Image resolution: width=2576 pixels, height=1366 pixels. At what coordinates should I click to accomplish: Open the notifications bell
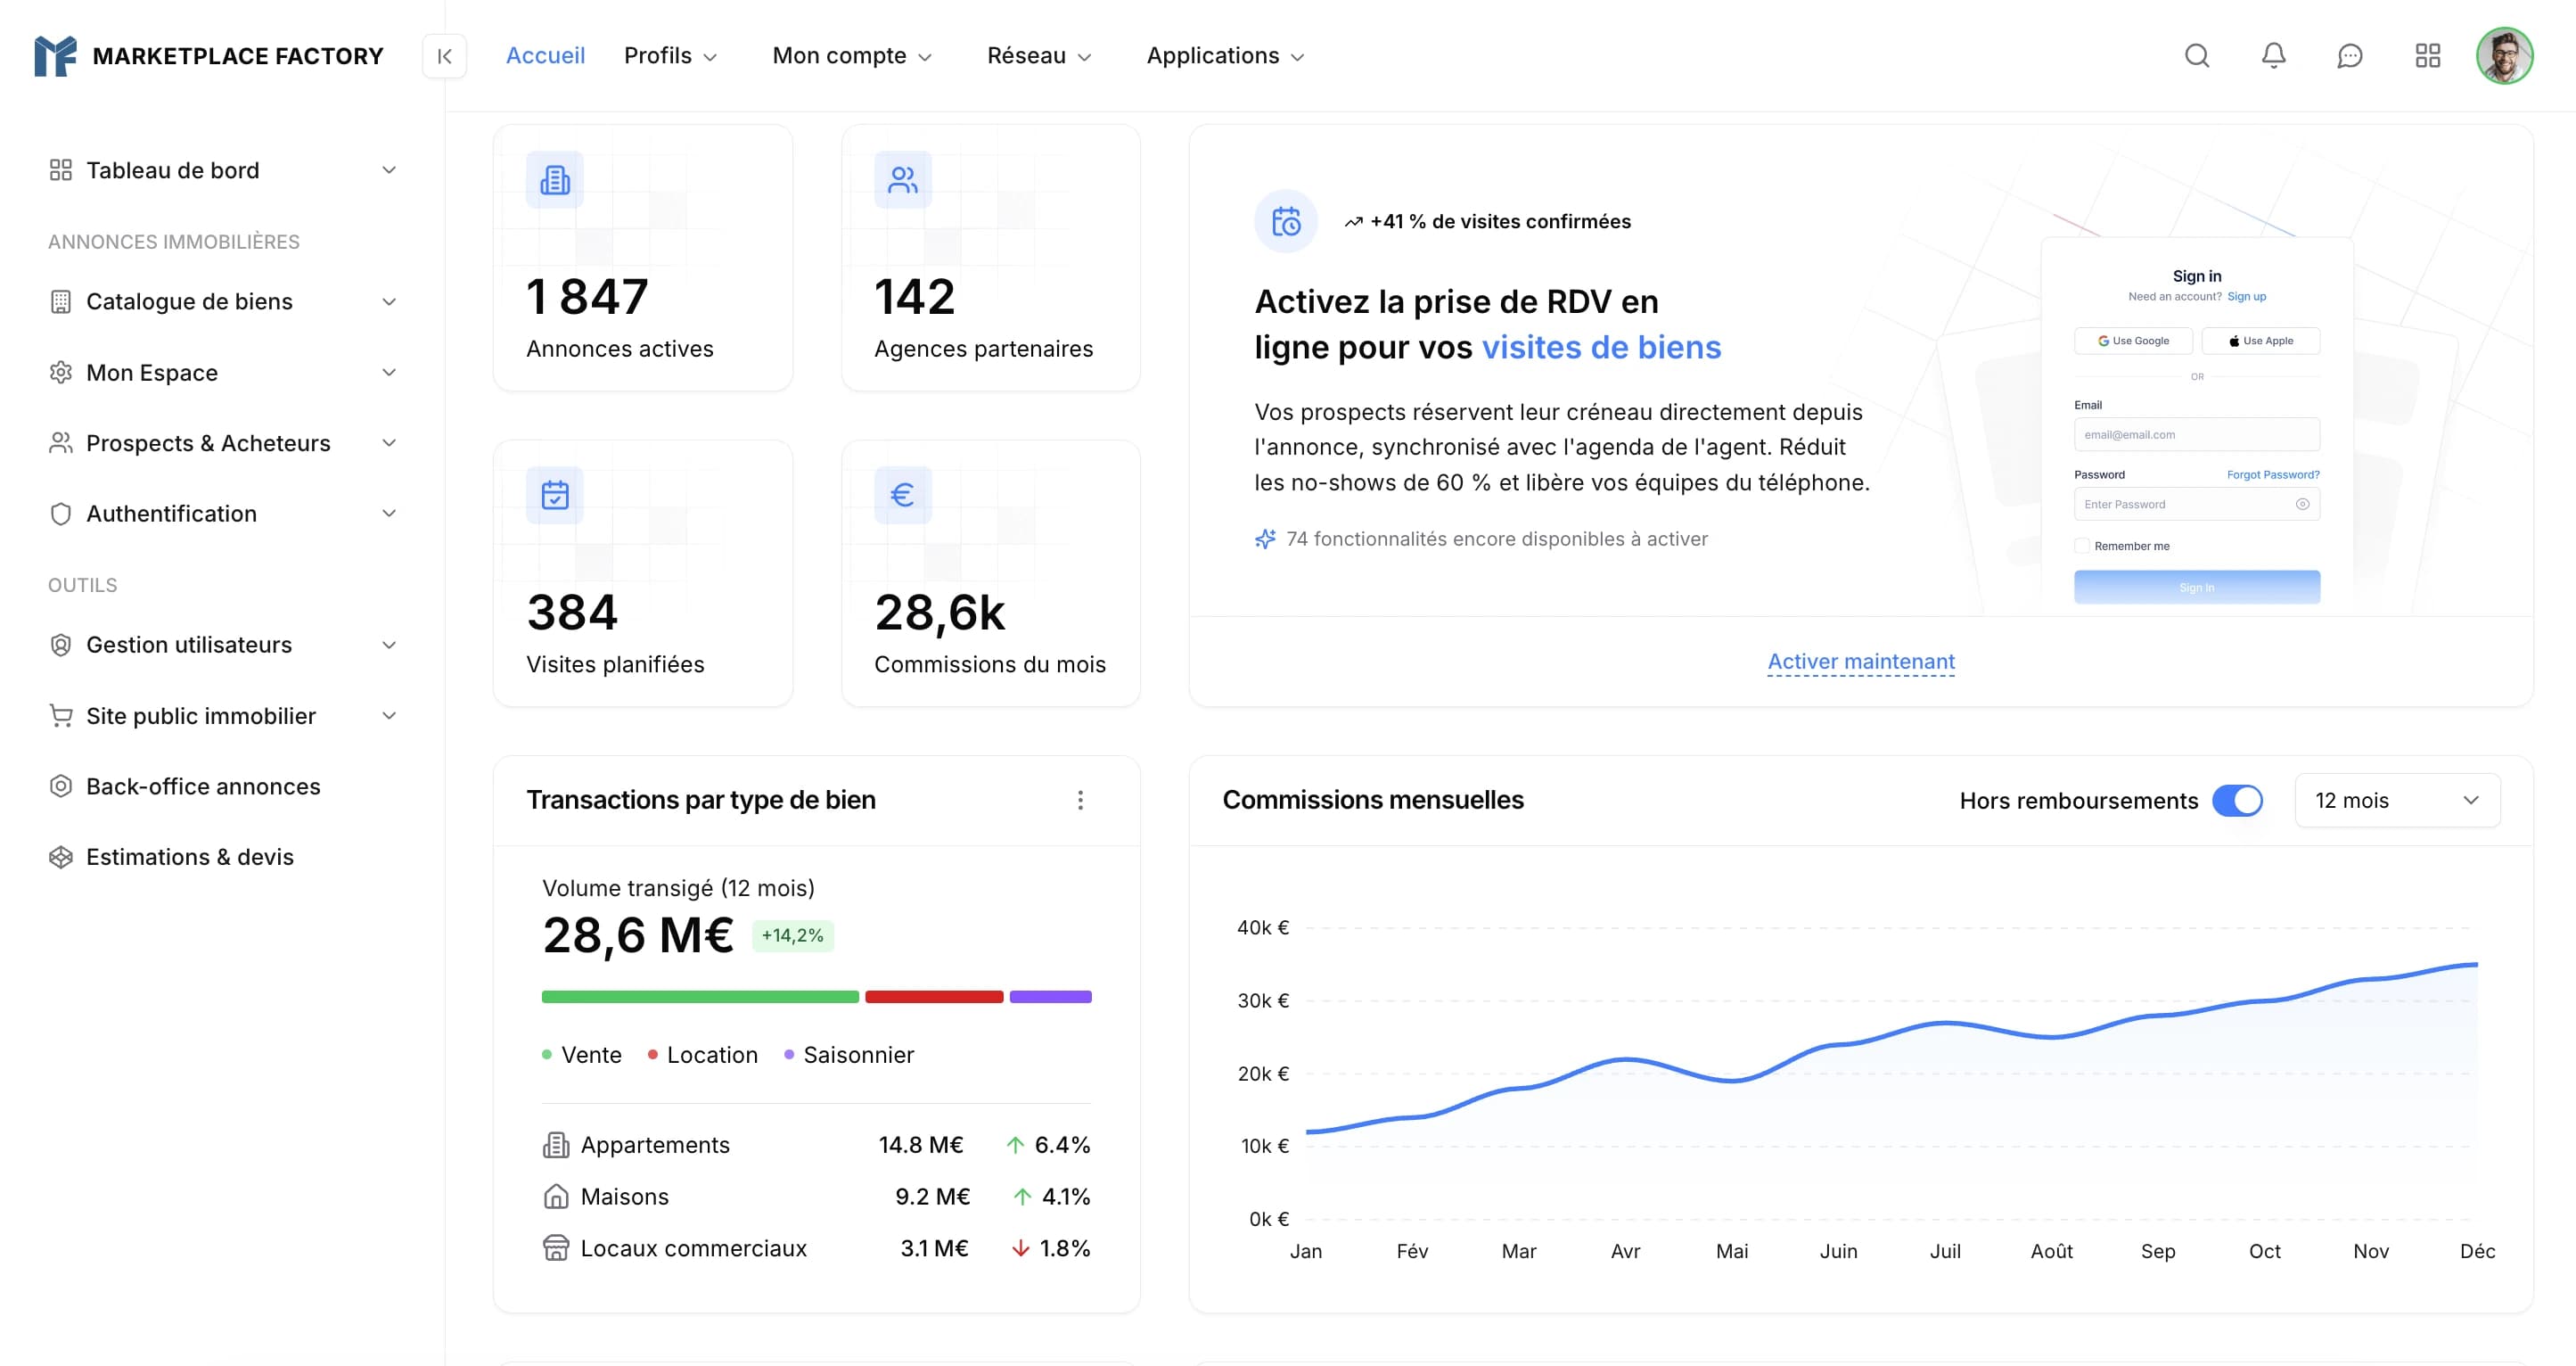[x=2273, y=55]
